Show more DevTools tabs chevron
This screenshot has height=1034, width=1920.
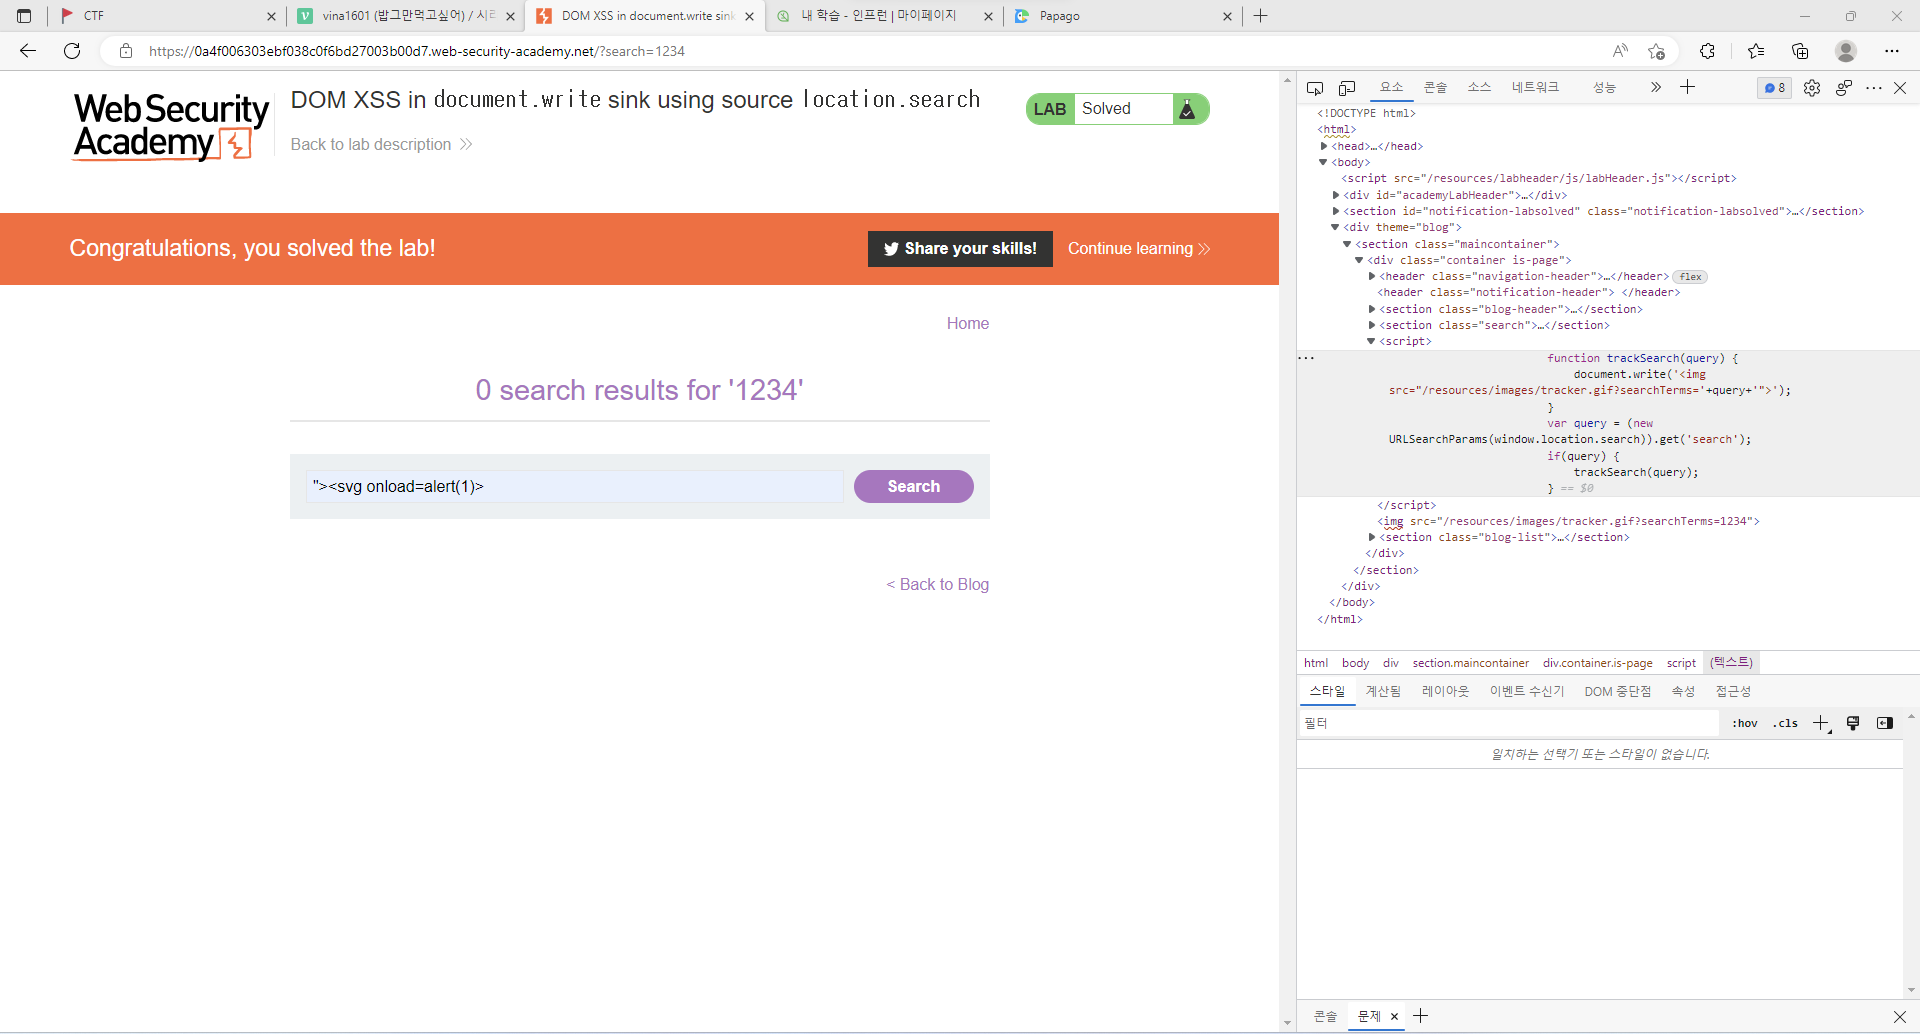(1656, 87)
